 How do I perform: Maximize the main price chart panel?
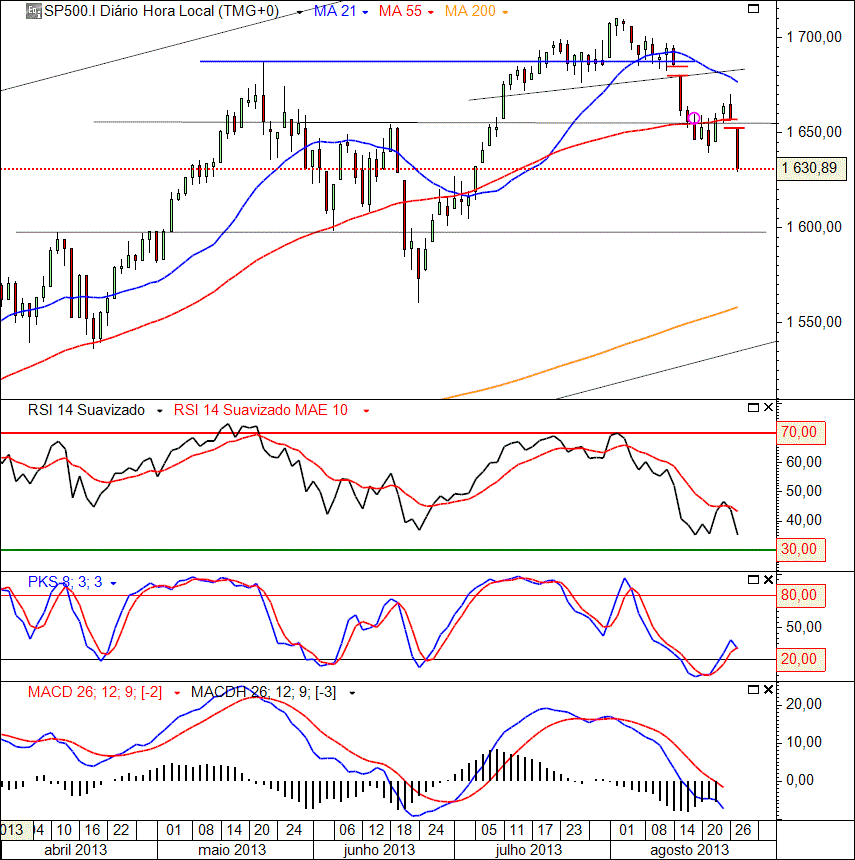[x=754, y=9]
